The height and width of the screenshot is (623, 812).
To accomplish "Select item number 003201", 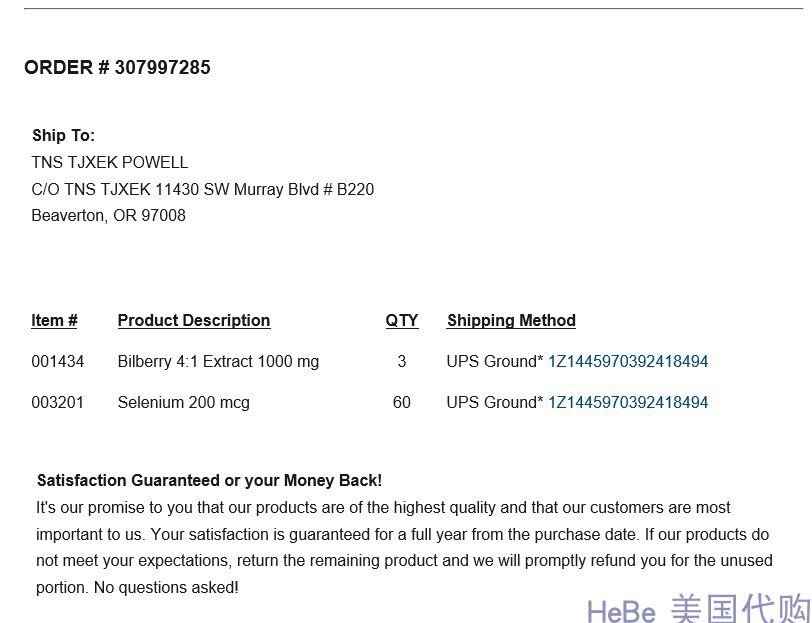I will 58,402.
